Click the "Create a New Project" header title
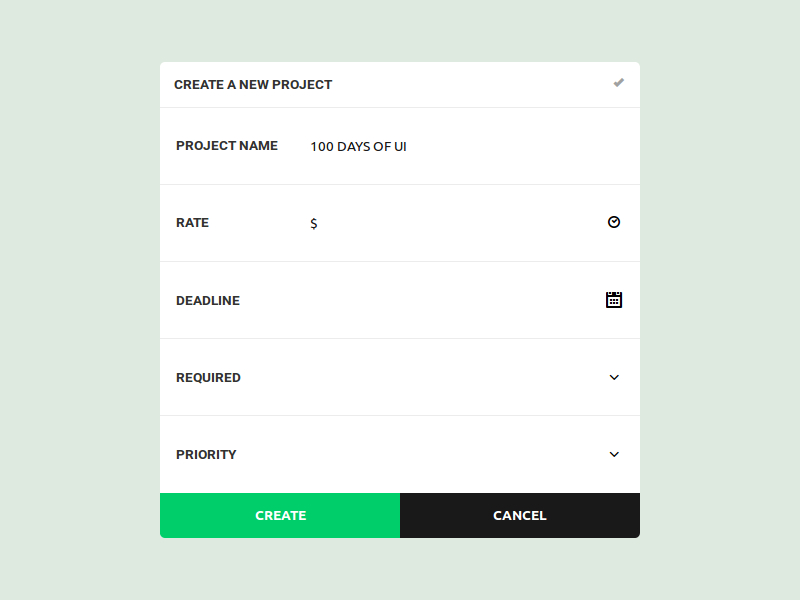 253,85
